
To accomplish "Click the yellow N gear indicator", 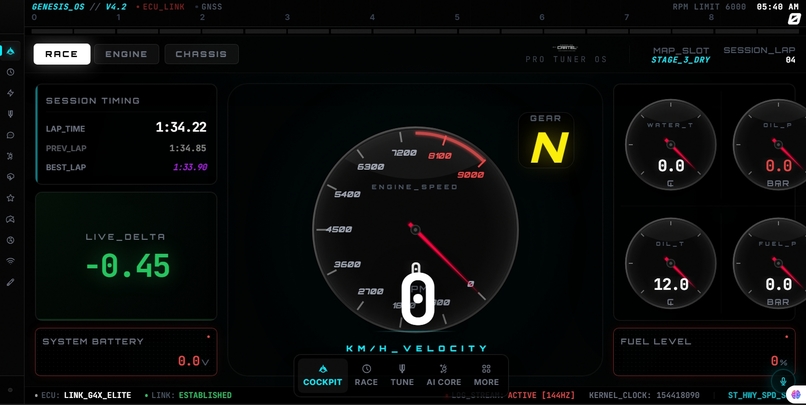I will [x=549, y=148].
